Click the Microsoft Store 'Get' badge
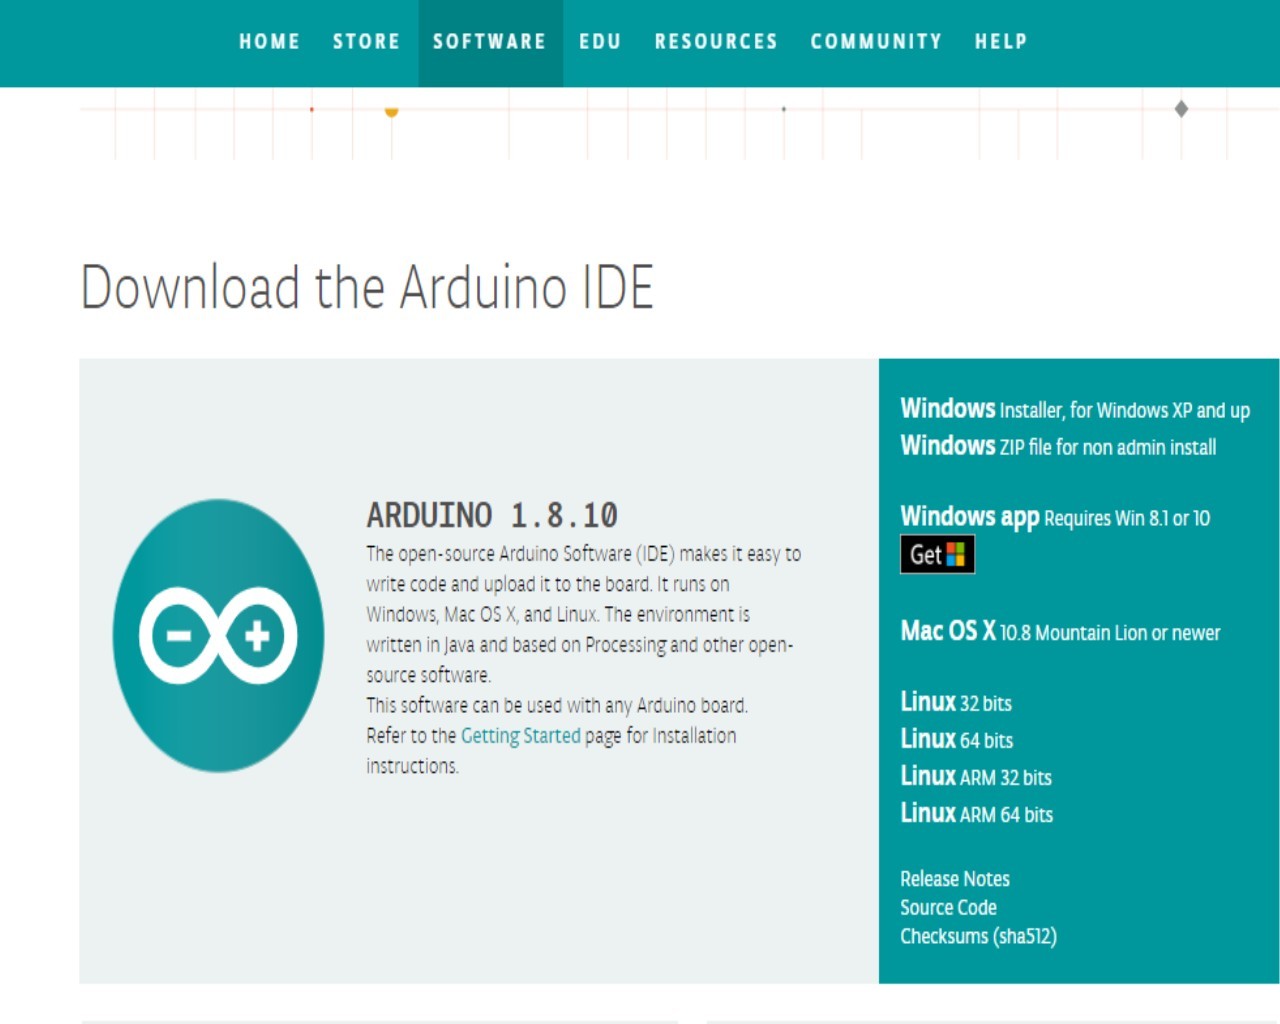This screenshot has height=1024, width=1280. point(936,554)
